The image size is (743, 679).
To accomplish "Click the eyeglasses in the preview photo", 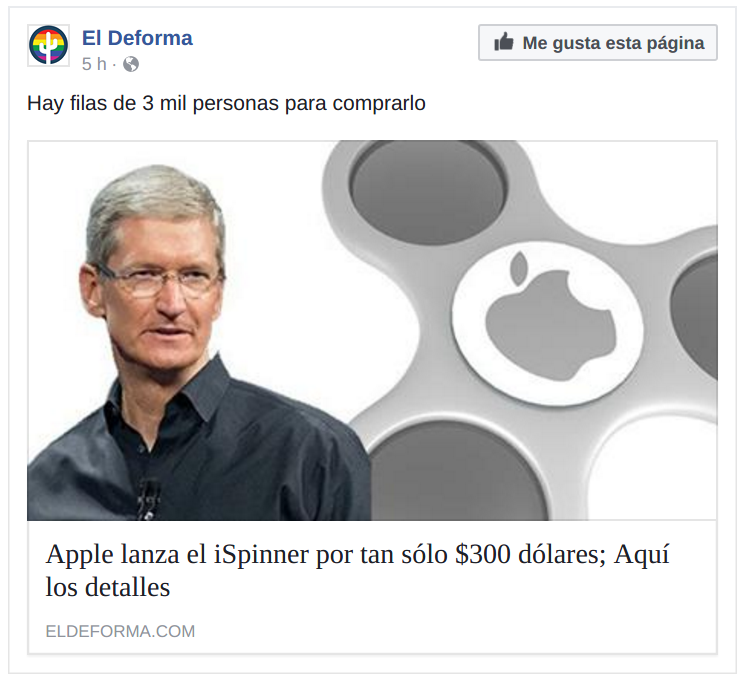I will [x=161, y=280].
